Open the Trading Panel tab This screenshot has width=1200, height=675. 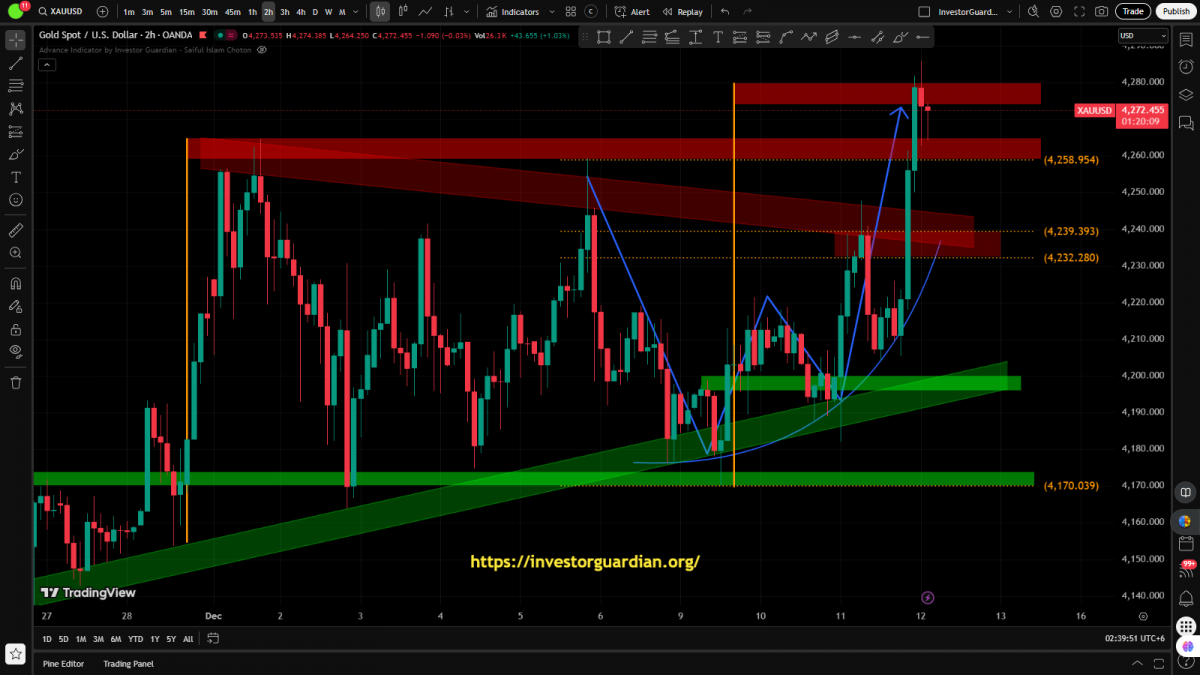tap(128, 663)
